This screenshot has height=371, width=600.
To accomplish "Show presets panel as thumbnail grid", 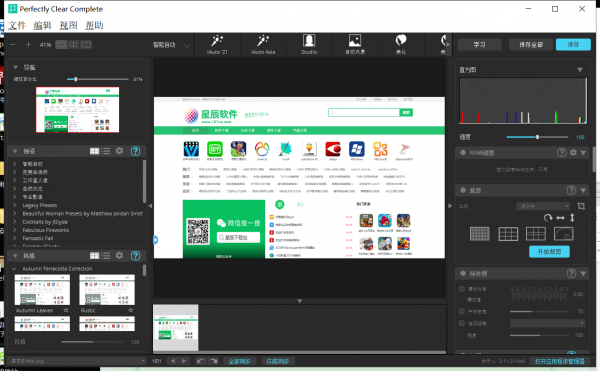I will click(95, 151).
